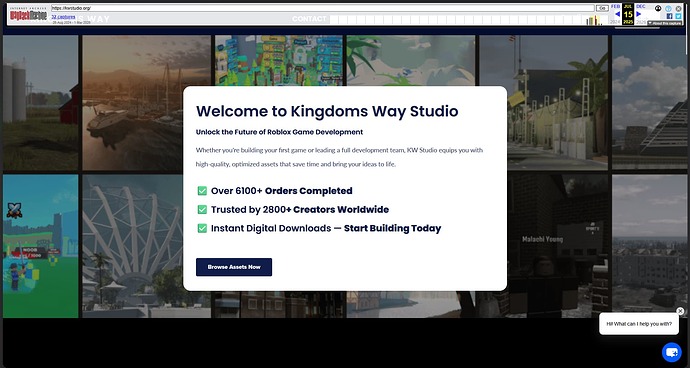Click green check beside Instant Digital Downloads
Screen dimensions: 690x368
point(202,228)
